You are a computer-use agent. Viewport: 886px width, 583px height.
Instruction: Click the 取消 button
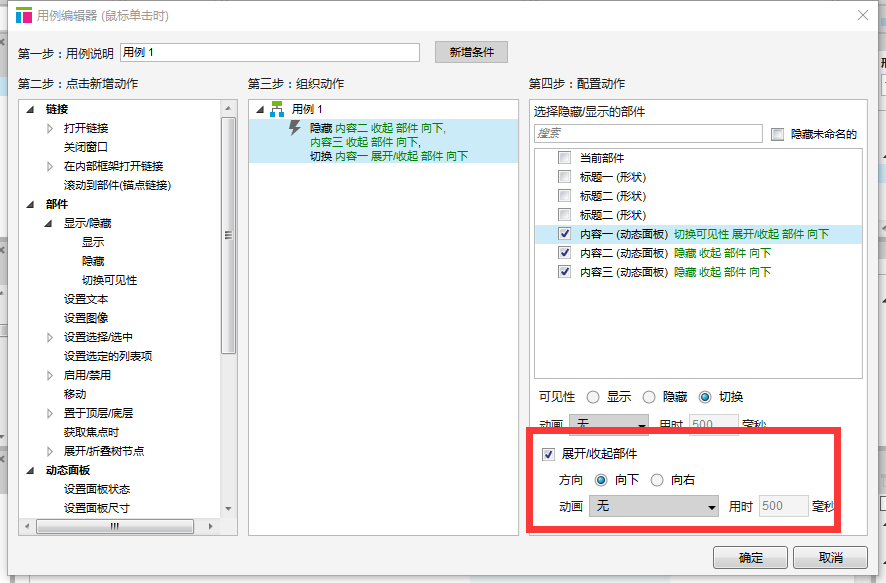[830, 558]
